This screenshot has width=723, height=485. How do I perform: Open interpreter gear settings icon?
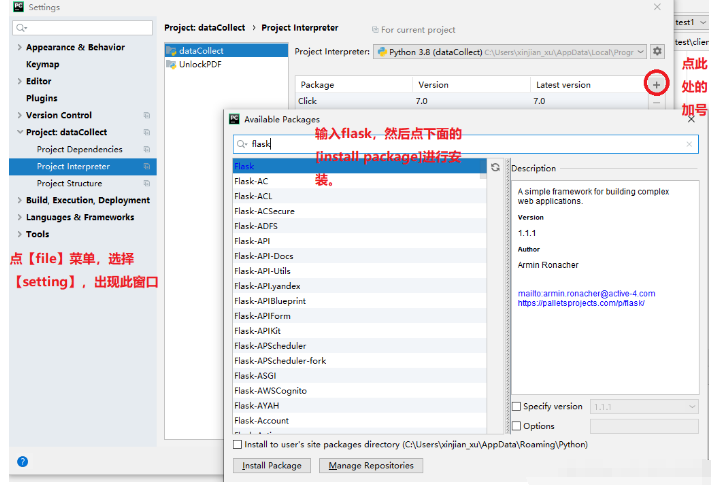[x=657, y=51]
